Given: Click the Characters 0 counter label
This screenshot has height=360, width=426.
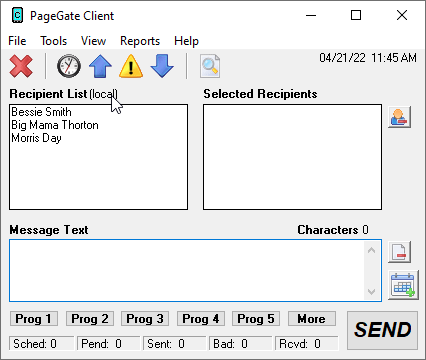Looking at the screenshot, I should coord(333,230).
